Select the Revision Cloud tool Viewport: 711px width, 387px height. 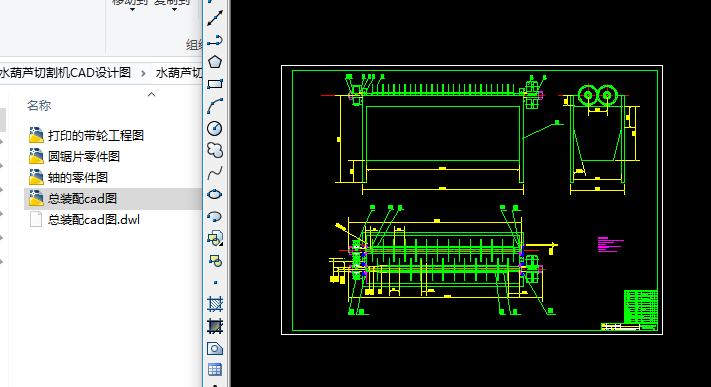214,150
